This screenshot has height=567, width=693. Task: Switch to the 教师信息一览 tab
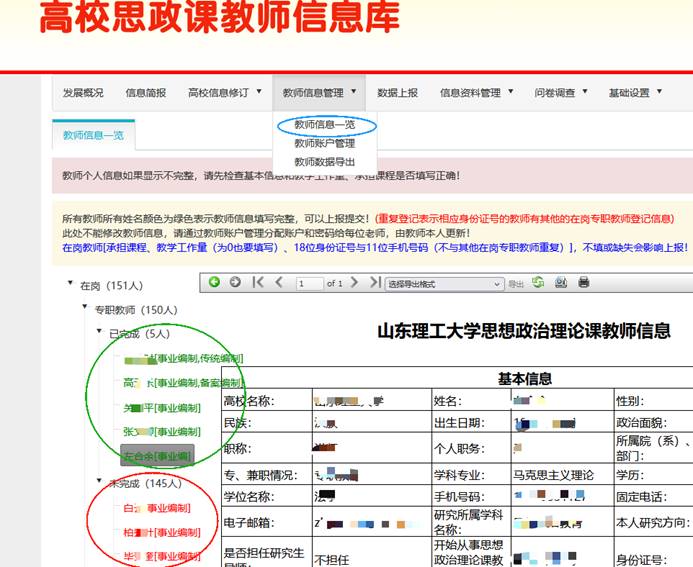(93, 135)
